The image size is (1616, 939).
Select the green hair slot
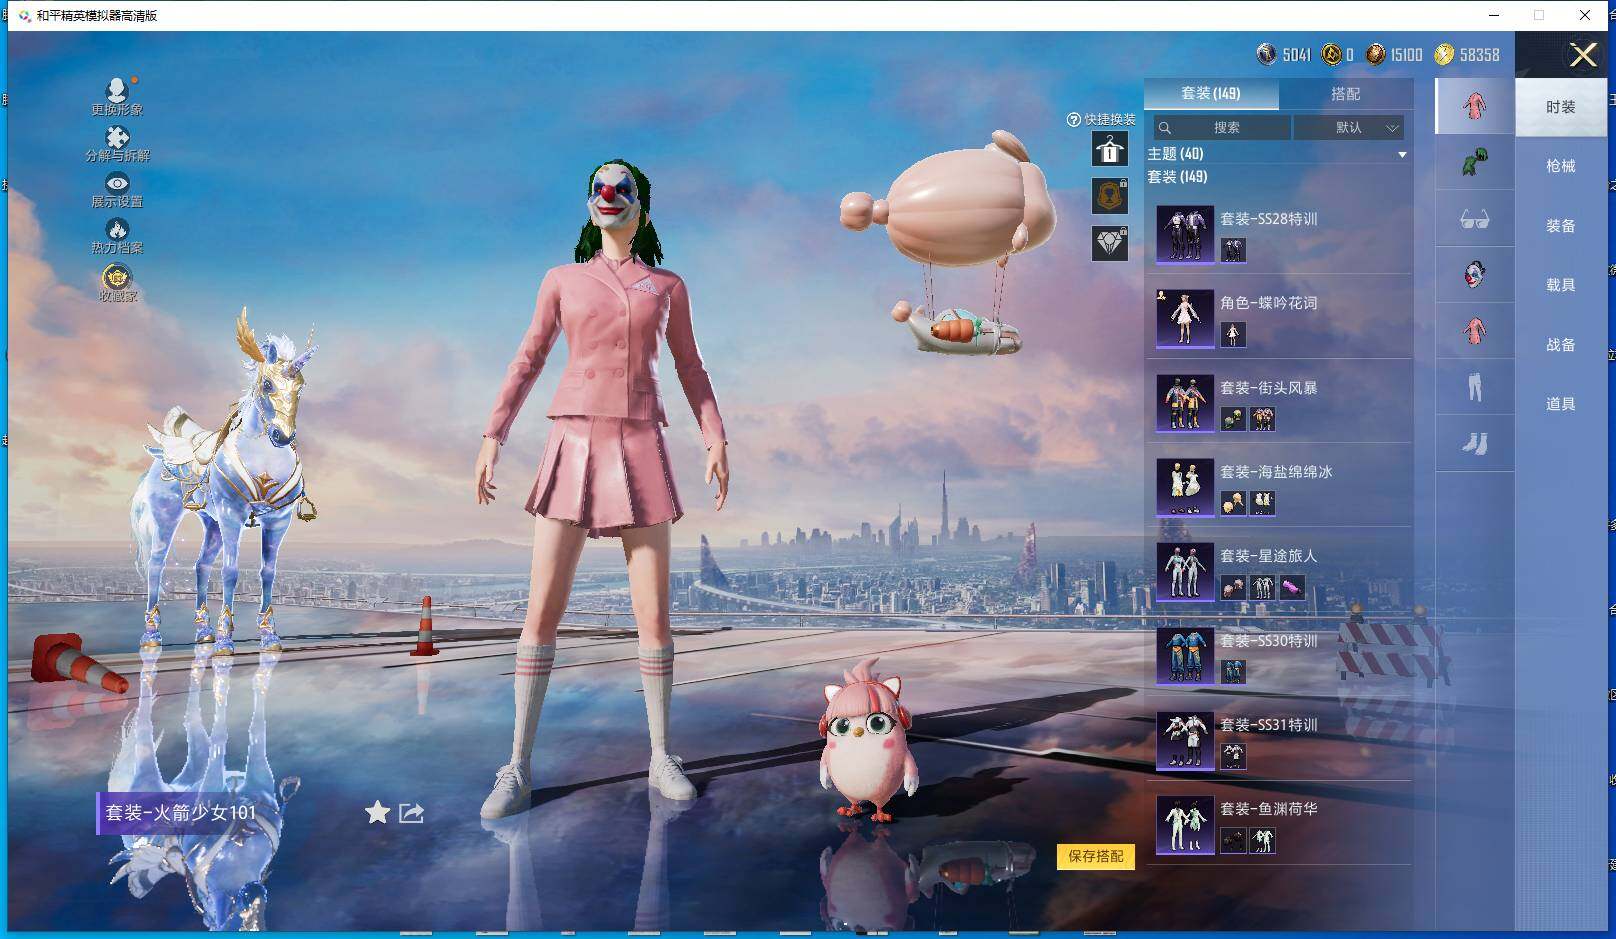point(1475,162)
